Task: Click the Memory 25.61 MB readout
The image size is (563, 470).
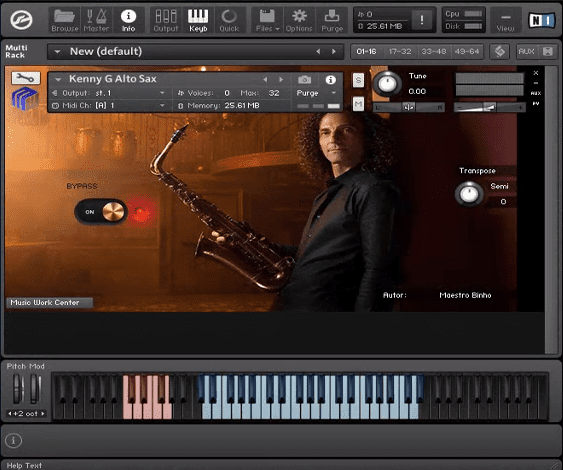Action: pos(242,106)
